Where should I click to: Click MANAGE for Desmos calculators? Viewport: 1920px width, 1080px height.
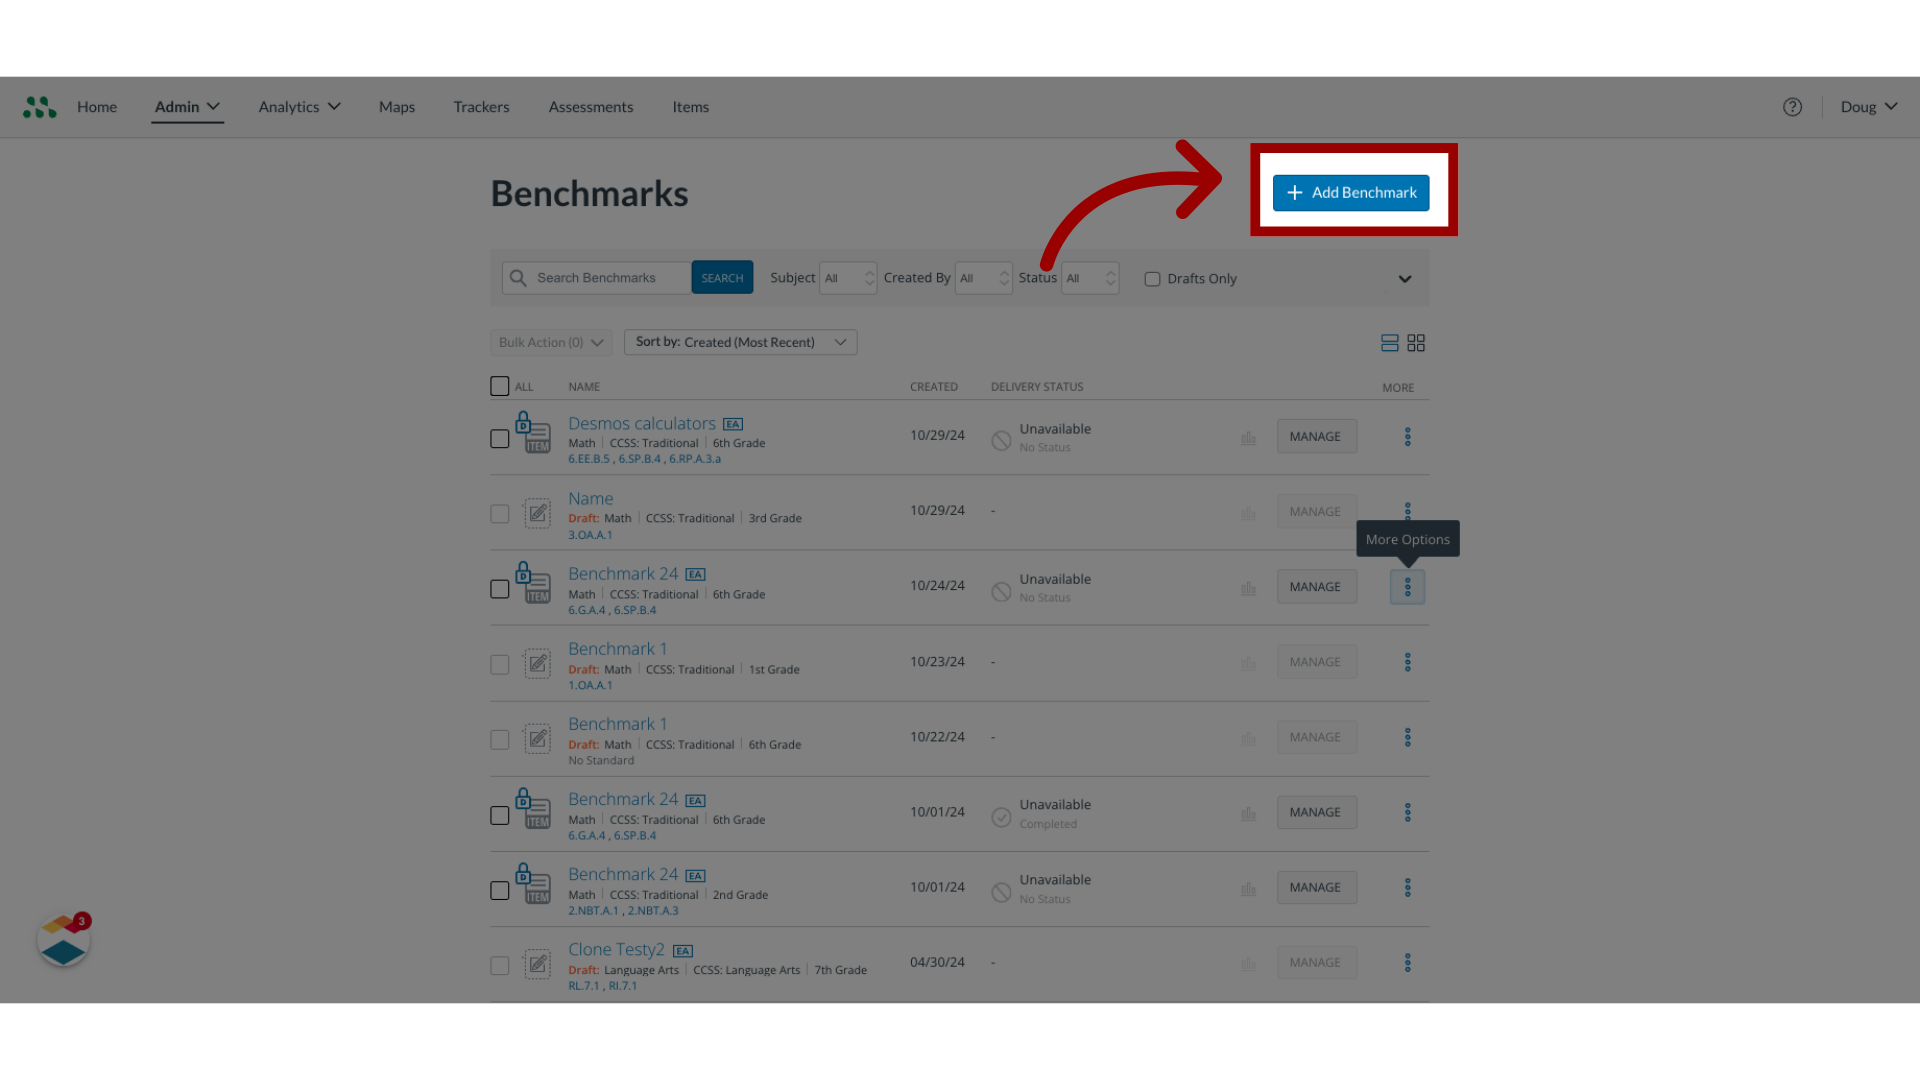pyautogui.click(x=1316, y=437)
